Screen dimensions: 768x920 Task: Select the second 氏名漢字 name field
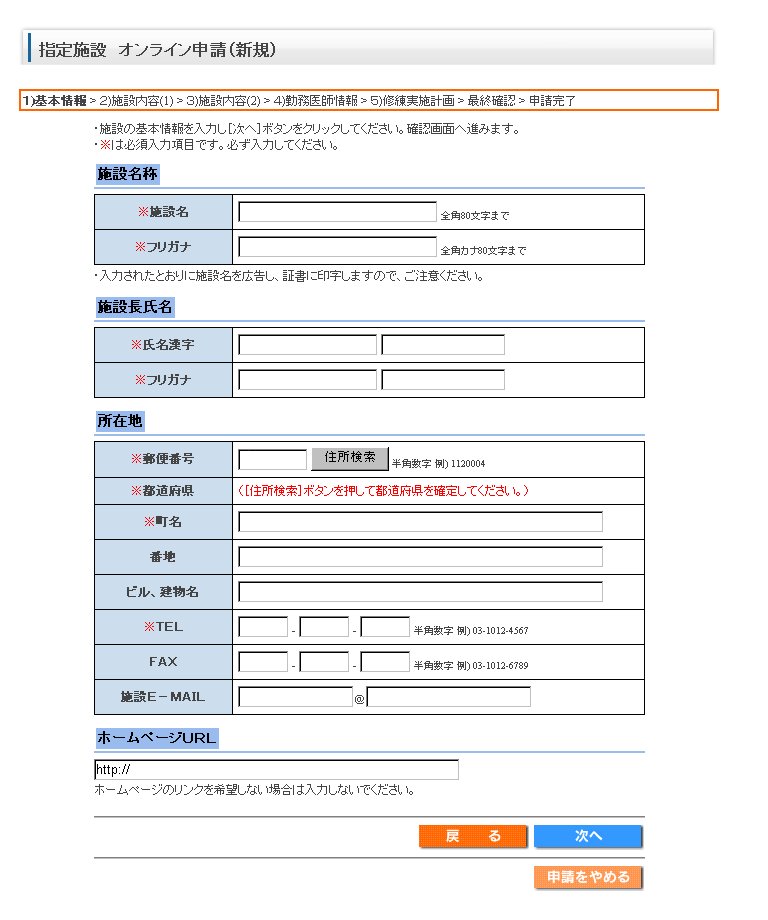(x=443, y=345)
